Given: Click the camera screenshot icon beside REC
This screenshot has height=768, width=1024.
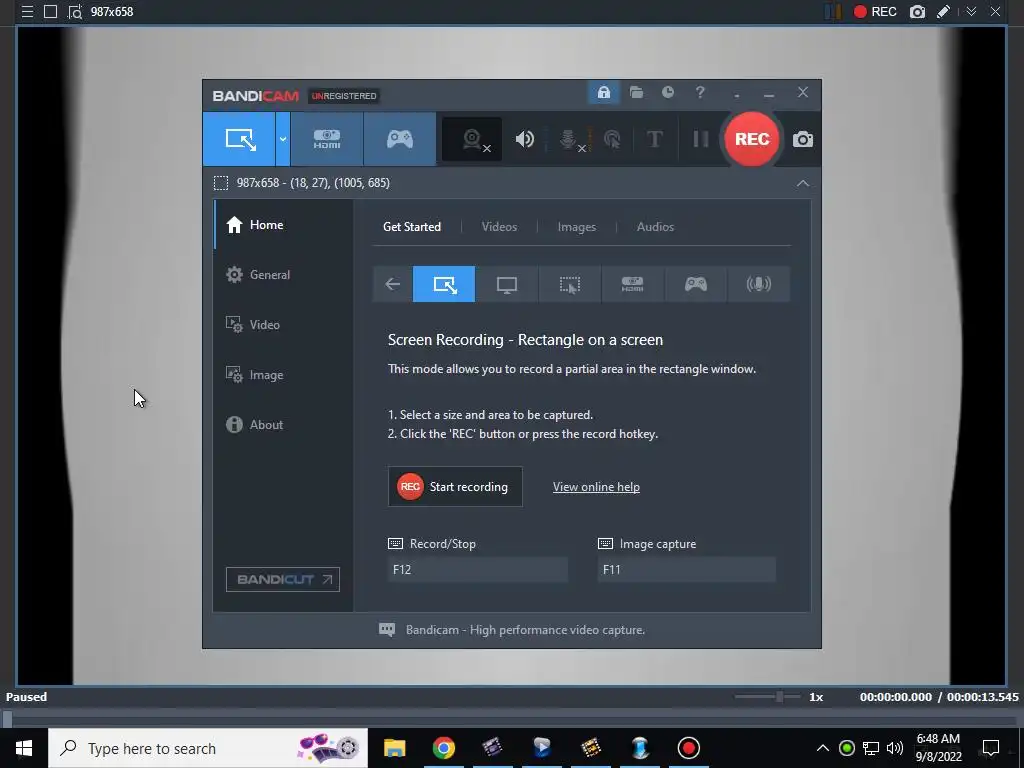Looking at the screenshot, I should 803,139.
